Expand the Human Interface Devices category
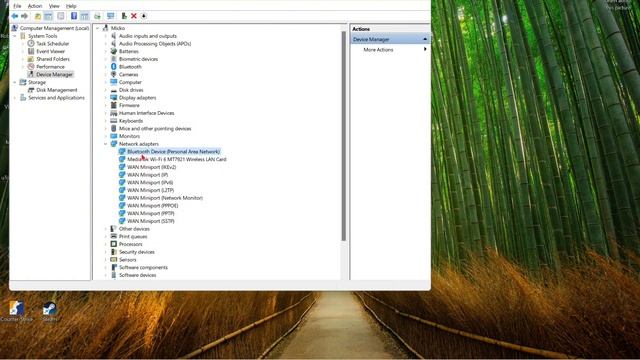Image resolution: width=640 pixels, height=360 pixels. (105, 113)
